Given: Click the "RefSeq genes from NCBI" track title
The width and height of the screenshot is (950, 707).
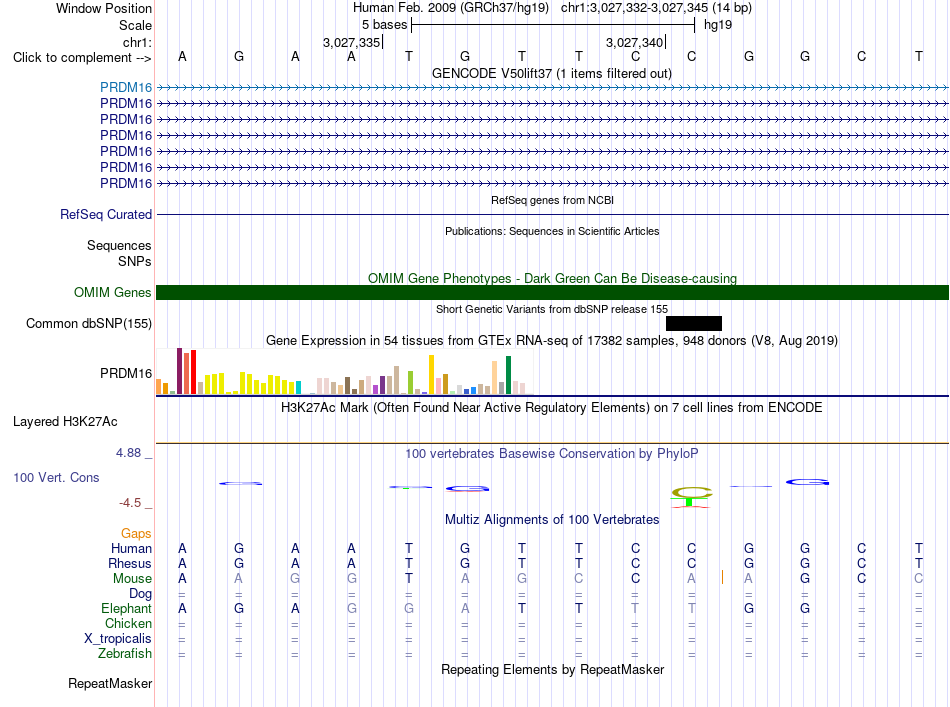Looking at the screenshot, I should coord(552,200).
